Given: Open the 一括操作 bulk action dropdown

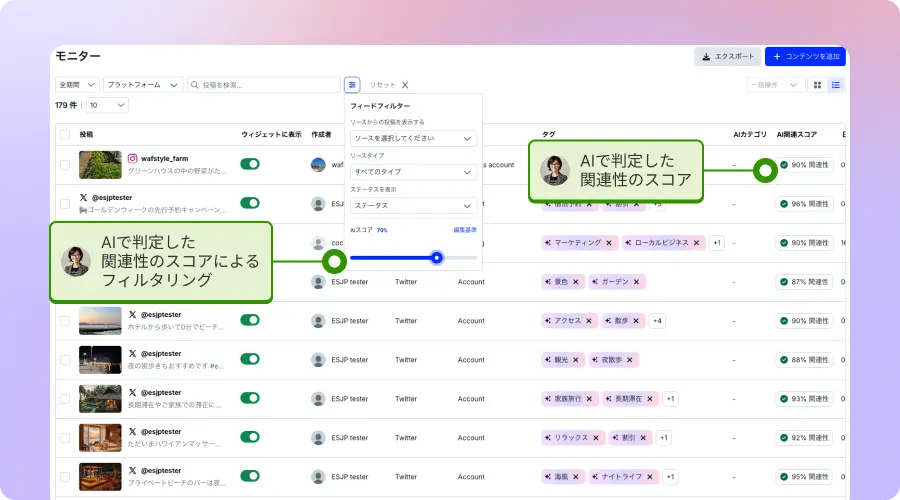Looking at the screenshot, I should [774, 85].
